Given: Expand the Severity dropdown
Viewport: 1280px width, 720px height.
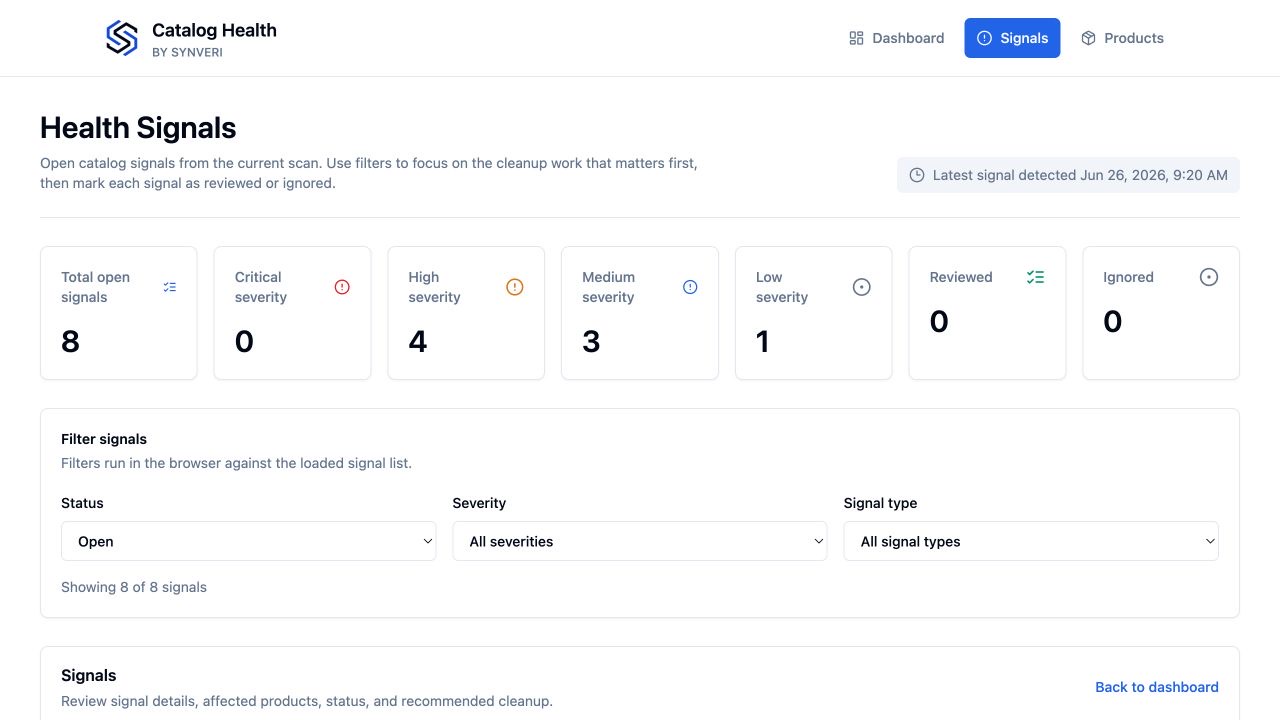Looking at the screenshot, I should click(x=640, y=541).
